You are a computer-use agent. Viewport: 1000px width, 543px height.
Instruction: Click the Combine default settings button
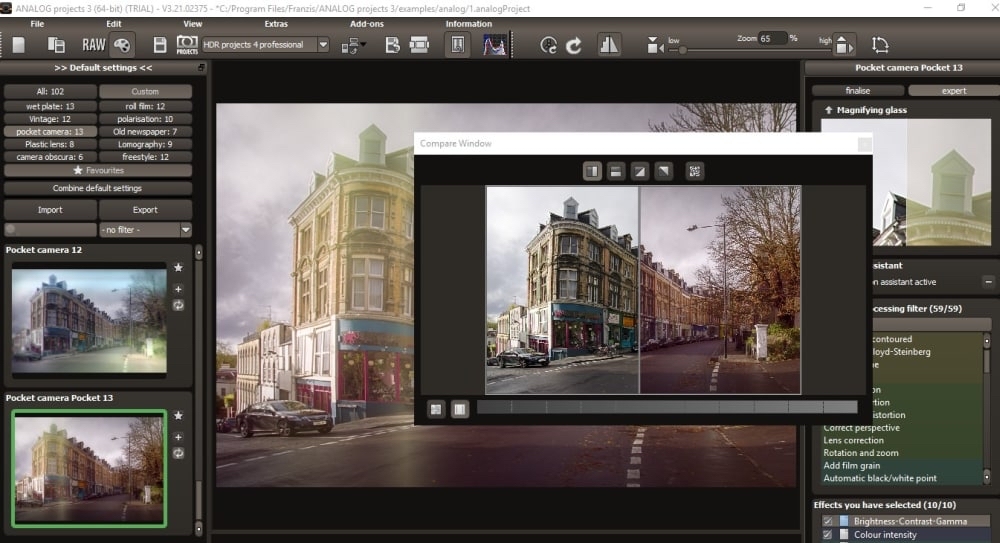(97, 188)
